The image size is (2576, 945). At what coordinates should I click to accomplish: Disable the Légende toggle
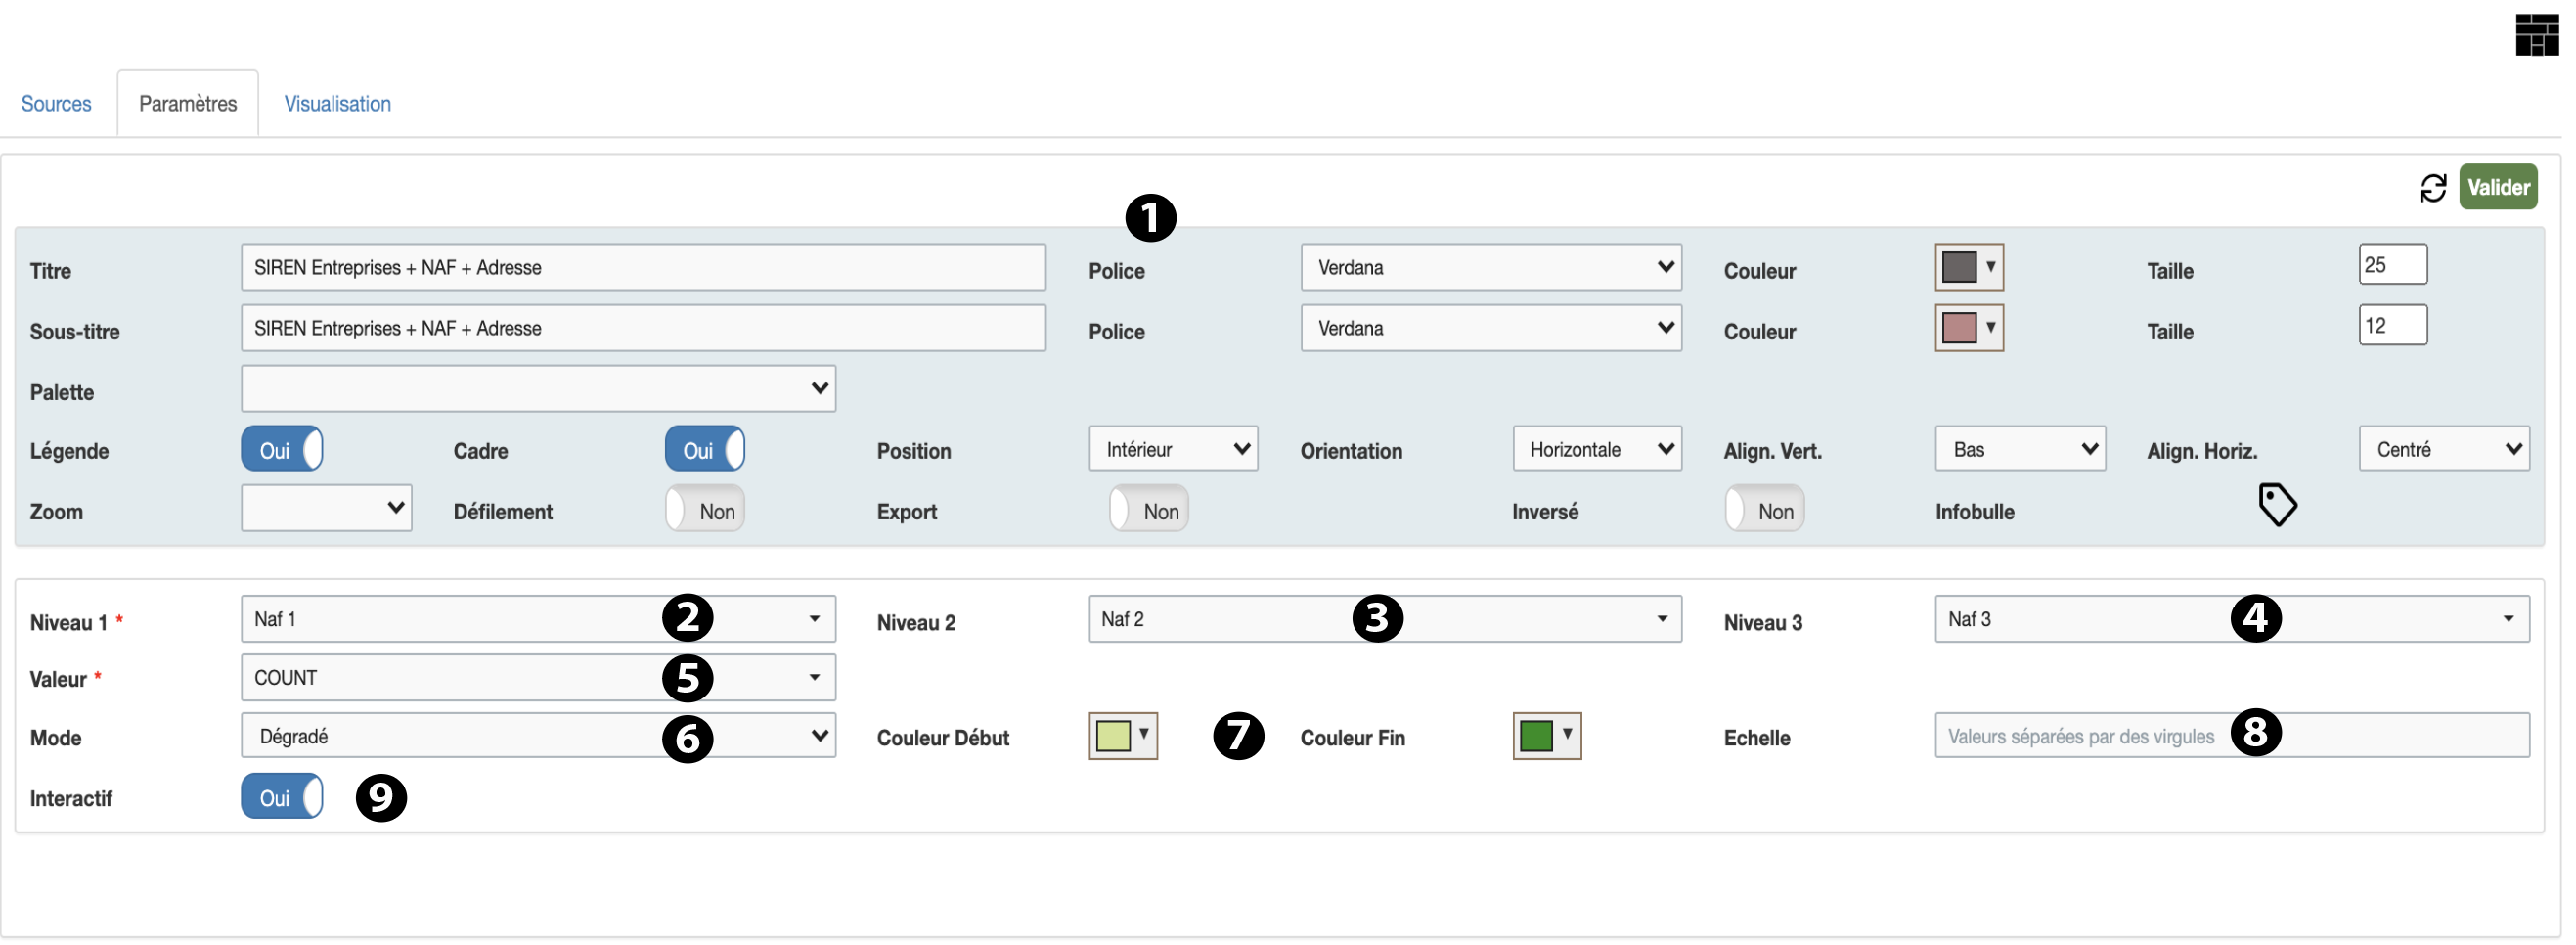point(281,449)
